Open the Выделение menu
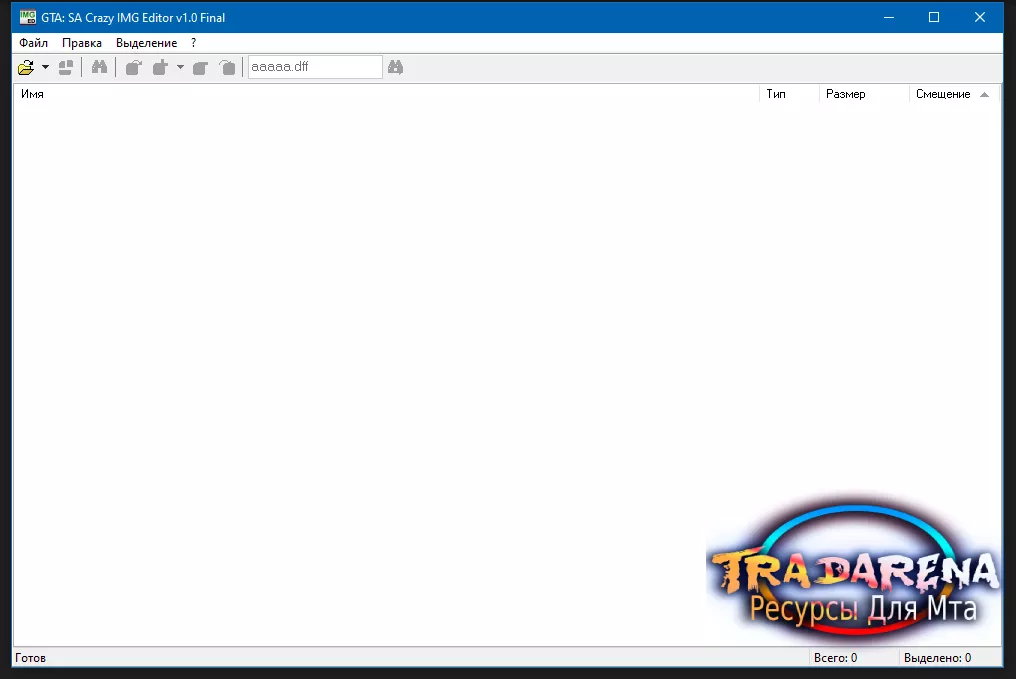Viewport: 1016px width, 679px height. click(146, 43)
